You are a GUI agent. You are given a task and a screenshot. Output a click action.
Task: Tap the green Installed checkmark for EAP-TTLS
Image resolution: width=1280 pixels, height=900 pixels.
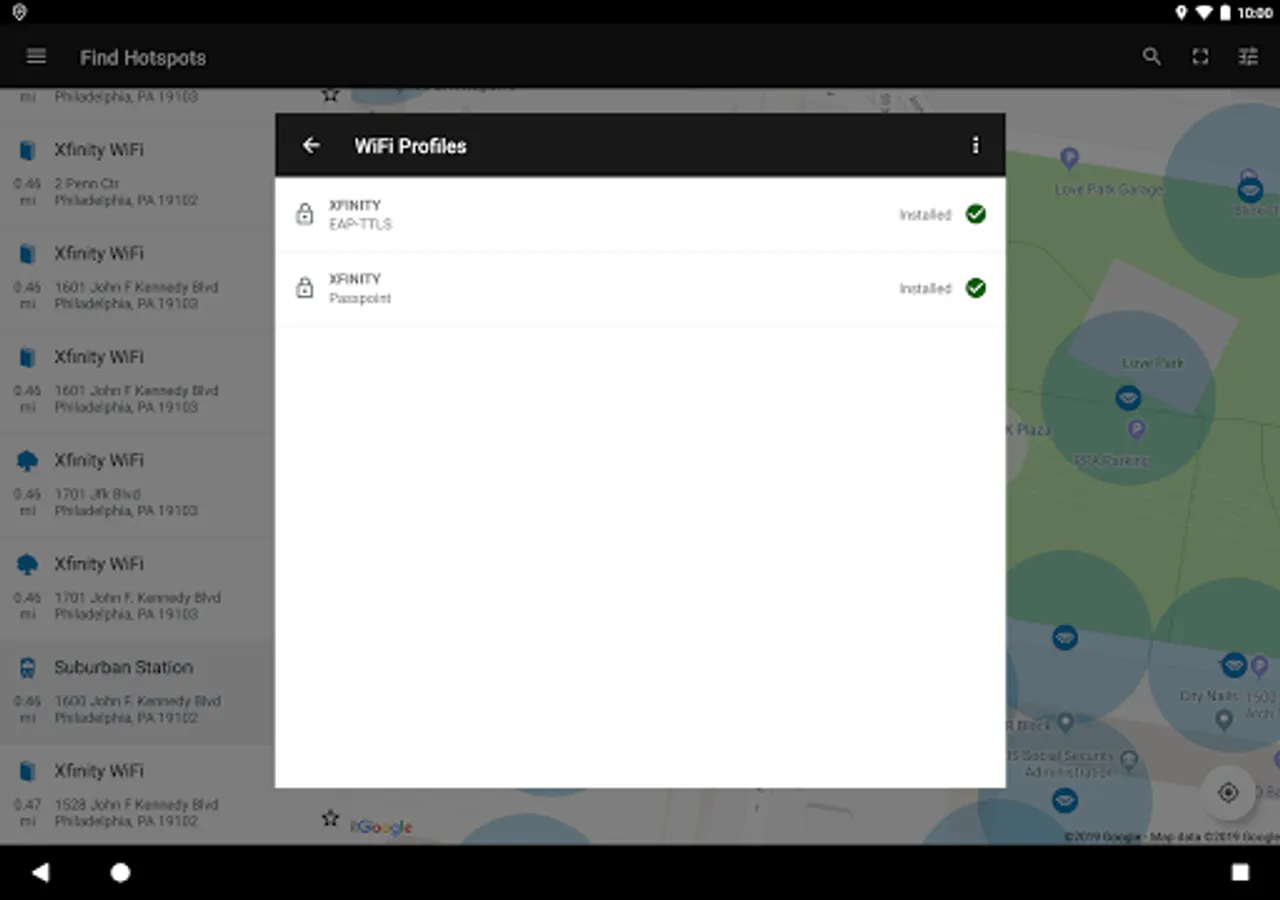976,214
